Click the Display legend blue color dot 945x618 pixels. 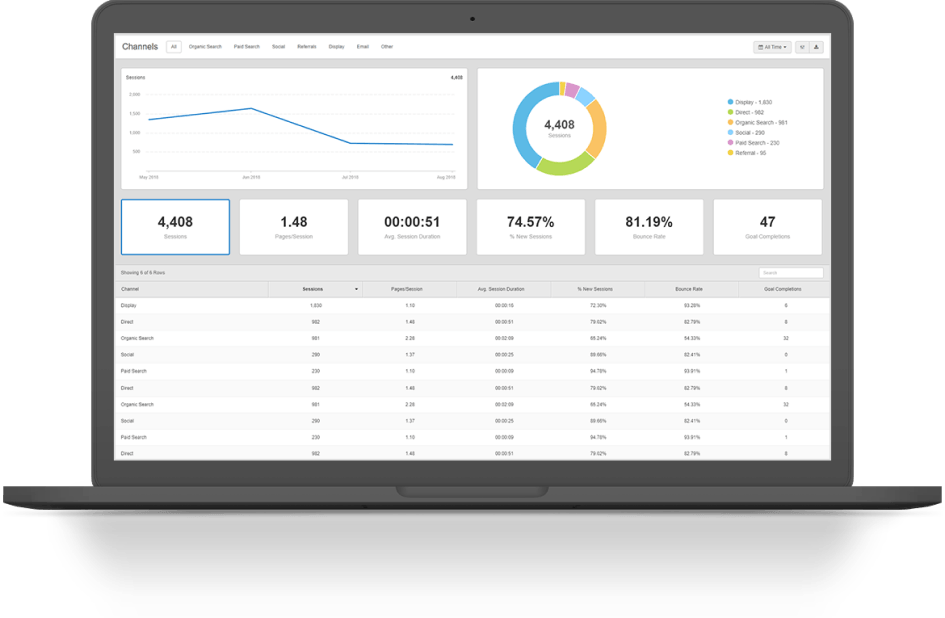pos(731,102)
